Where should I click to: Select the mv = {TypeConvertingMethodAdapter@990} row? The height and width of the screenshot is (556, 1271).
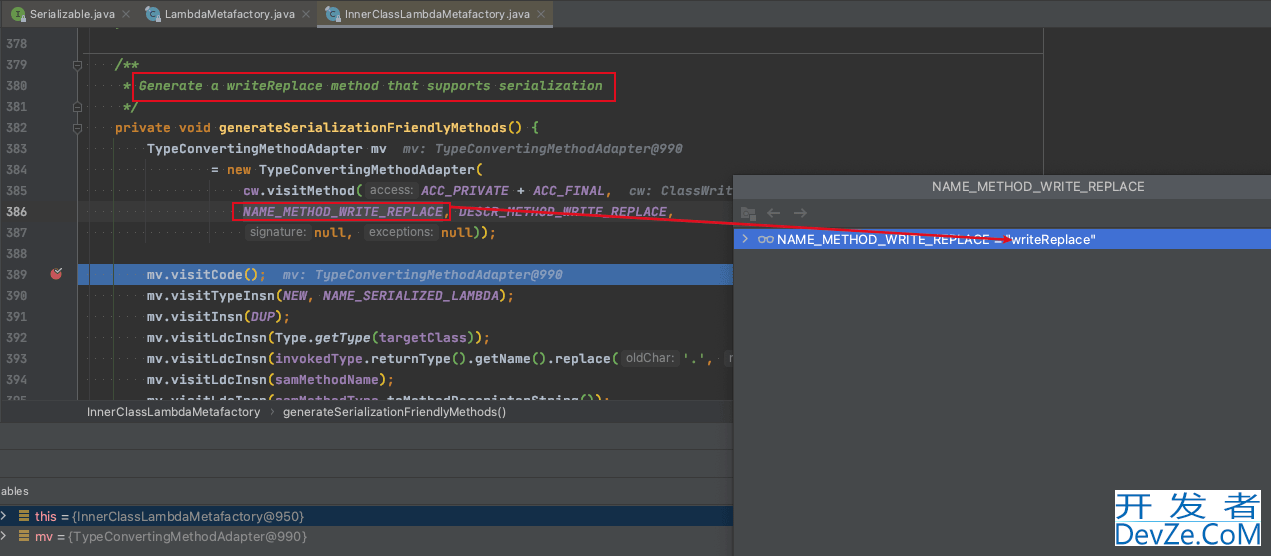(x=366, y=537)
